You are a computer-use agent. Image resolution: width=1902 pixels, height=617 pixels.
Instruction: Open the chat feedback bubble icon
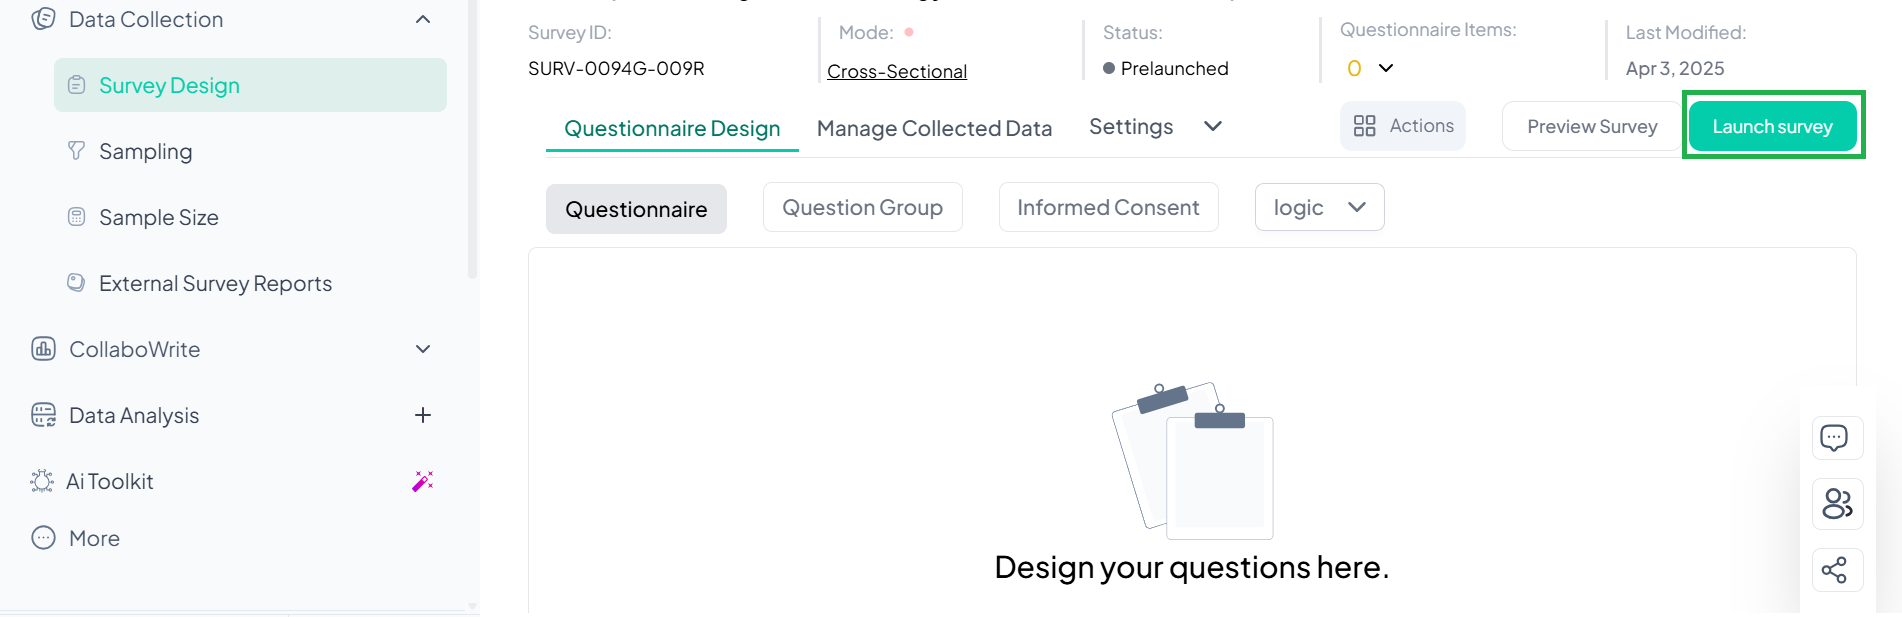pos(1836,438)
